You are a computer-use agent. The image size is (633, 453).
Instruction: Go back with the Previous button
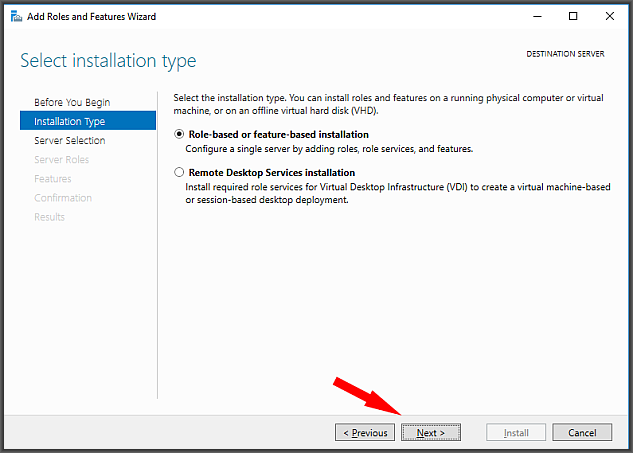(365, 432)
